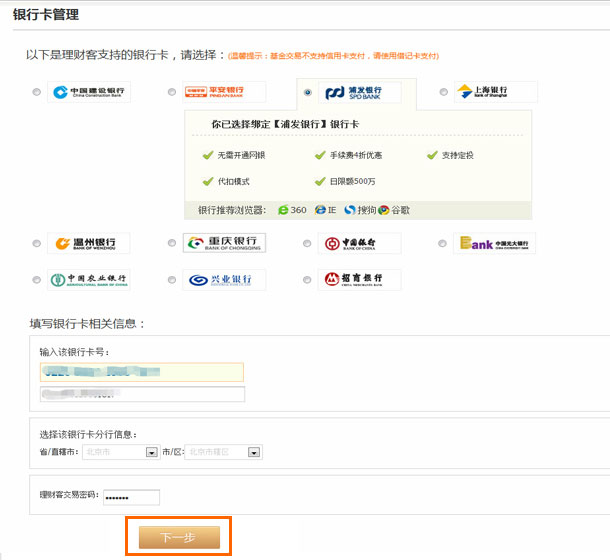Select China Everbright Bank radio button

point(442,243)
